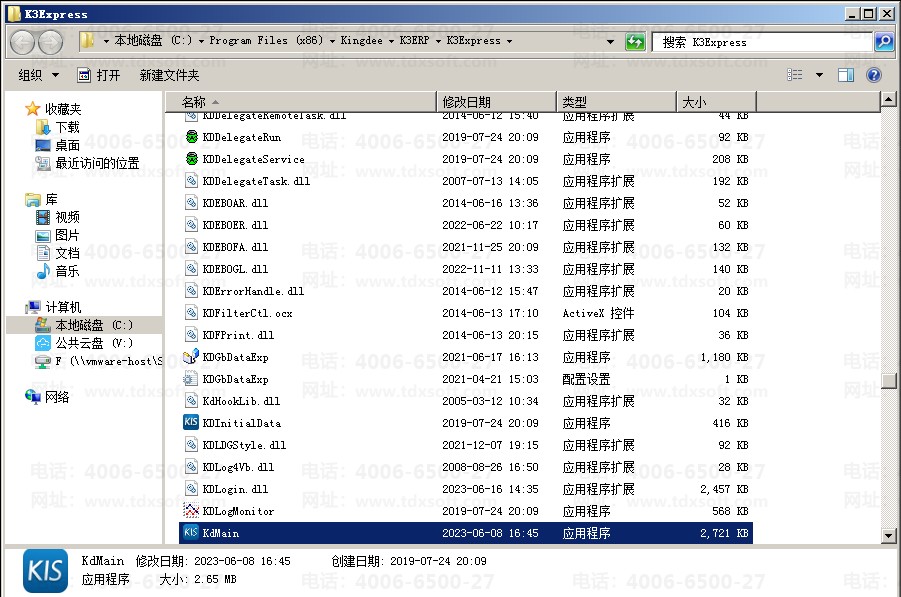Click the 打开 toolbar button
This screenshot has width=901, height=597.
(98, 75)
